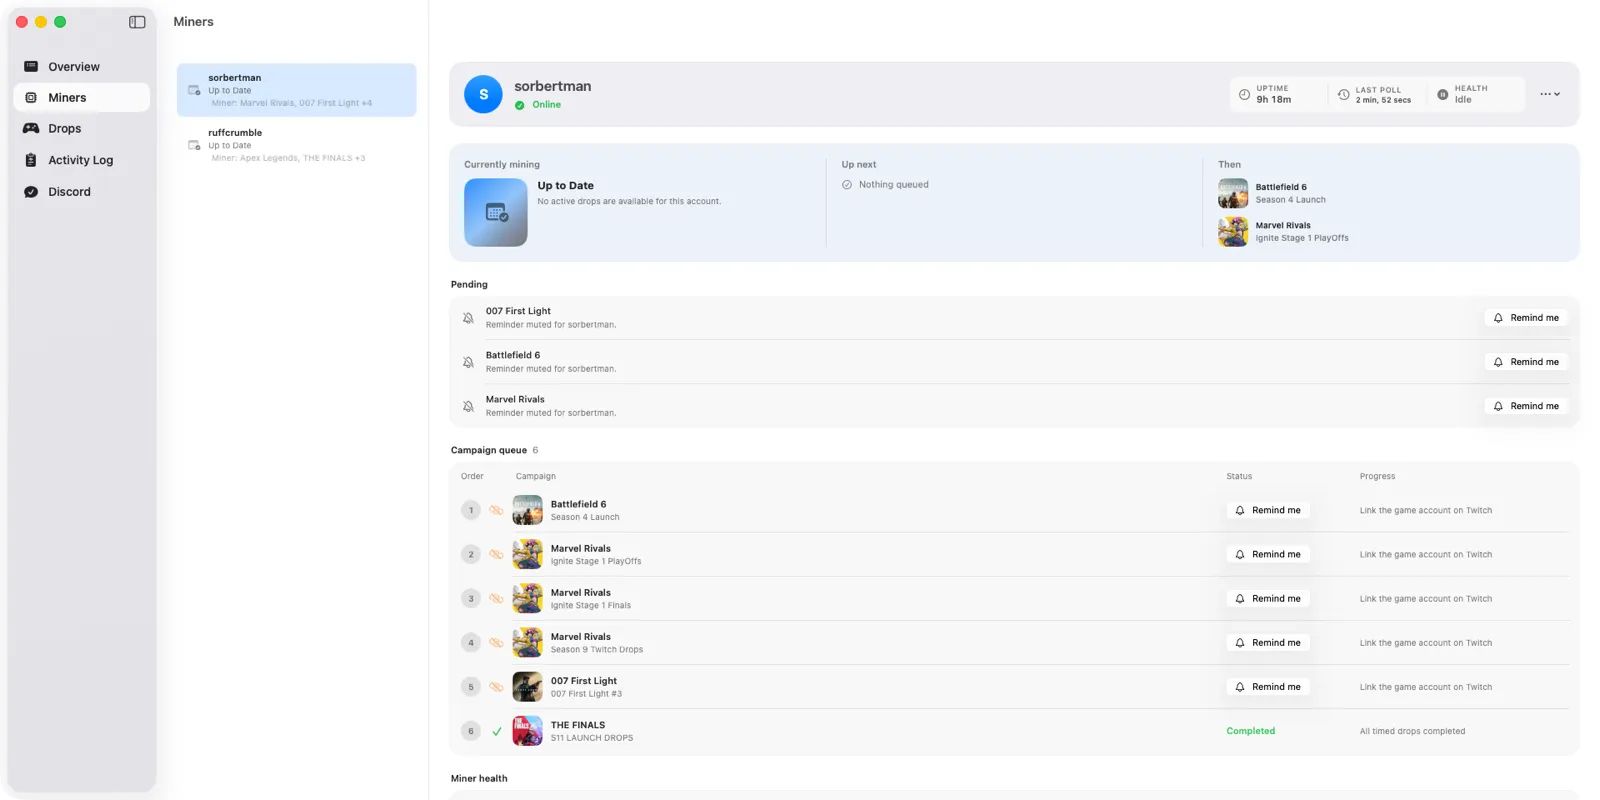This screenshot has width=1600, height=800.
Task: Click Remind me for Ignite Stage 1 Finals
Action: click(1268, 598)
